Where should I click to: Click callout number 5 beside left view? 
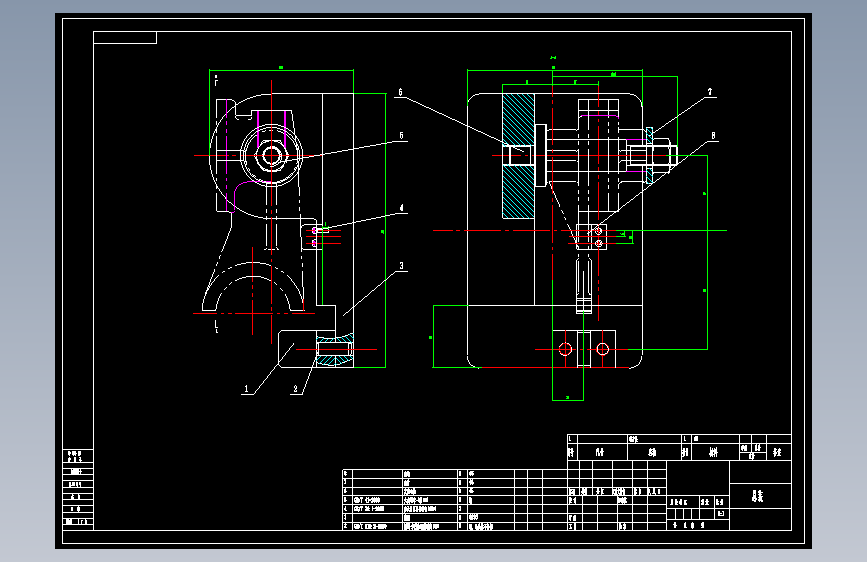pos(401,136)
